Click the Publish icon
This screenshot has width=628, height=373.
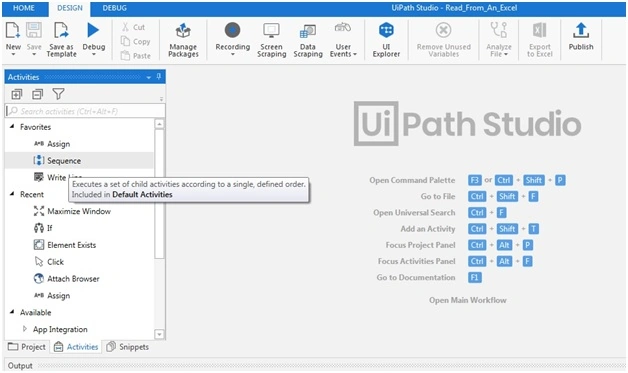[x=581, y=30]
